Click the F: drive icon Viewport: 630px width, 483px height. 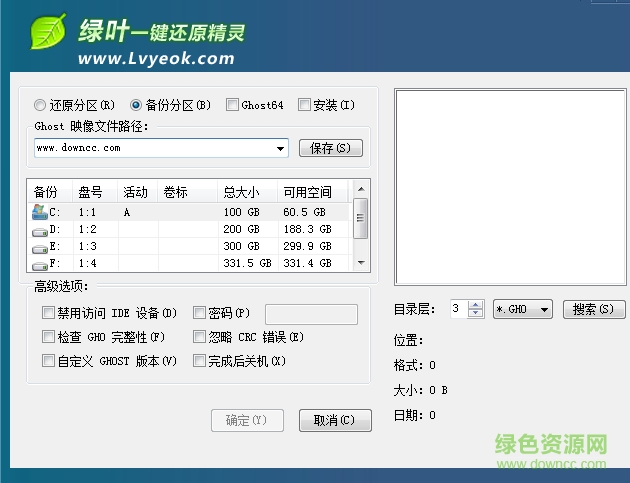pyautogui.click(x=40, y=266)
